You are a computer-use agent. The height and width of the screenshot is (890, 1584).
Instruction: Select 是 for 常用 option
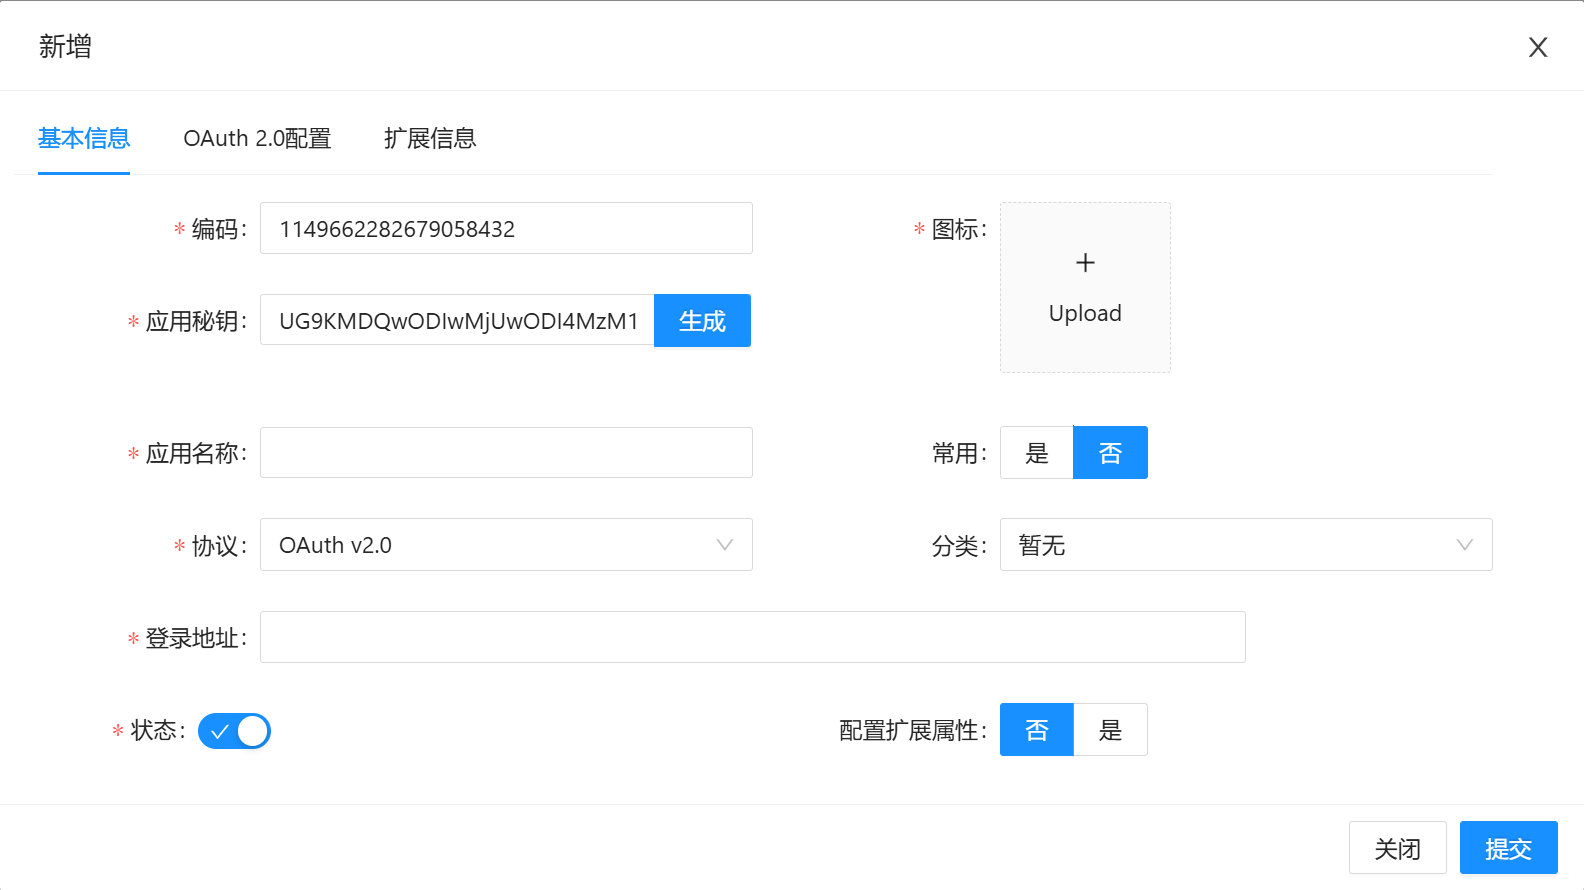coord(1037,453)
